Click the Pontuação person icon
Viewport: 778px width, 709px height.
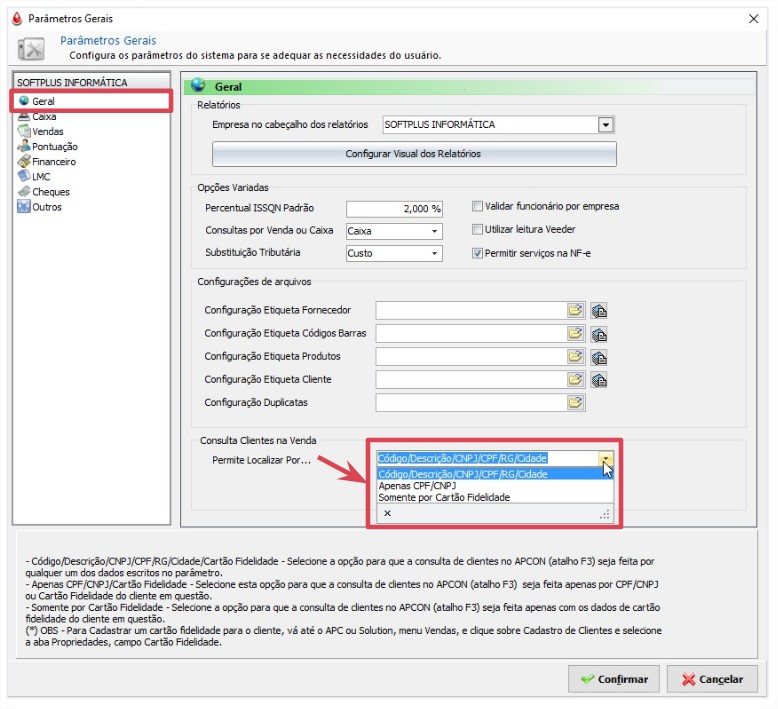24,146
